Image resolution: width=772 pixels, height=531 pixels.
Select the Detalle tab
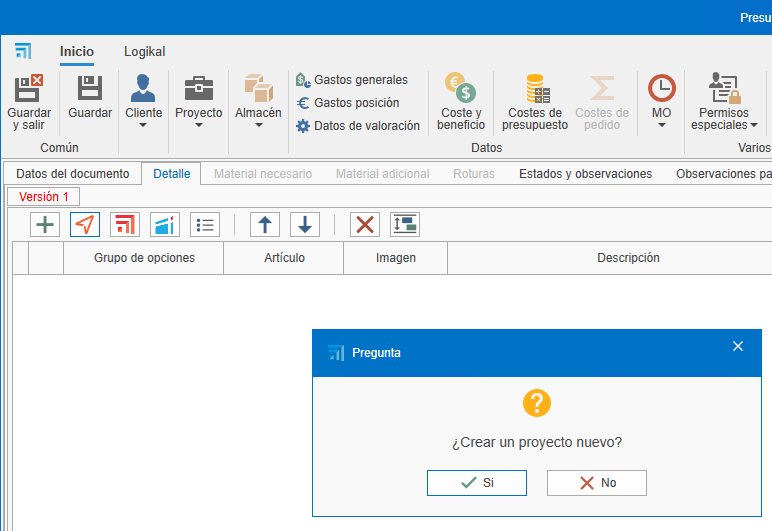(171, 174)
